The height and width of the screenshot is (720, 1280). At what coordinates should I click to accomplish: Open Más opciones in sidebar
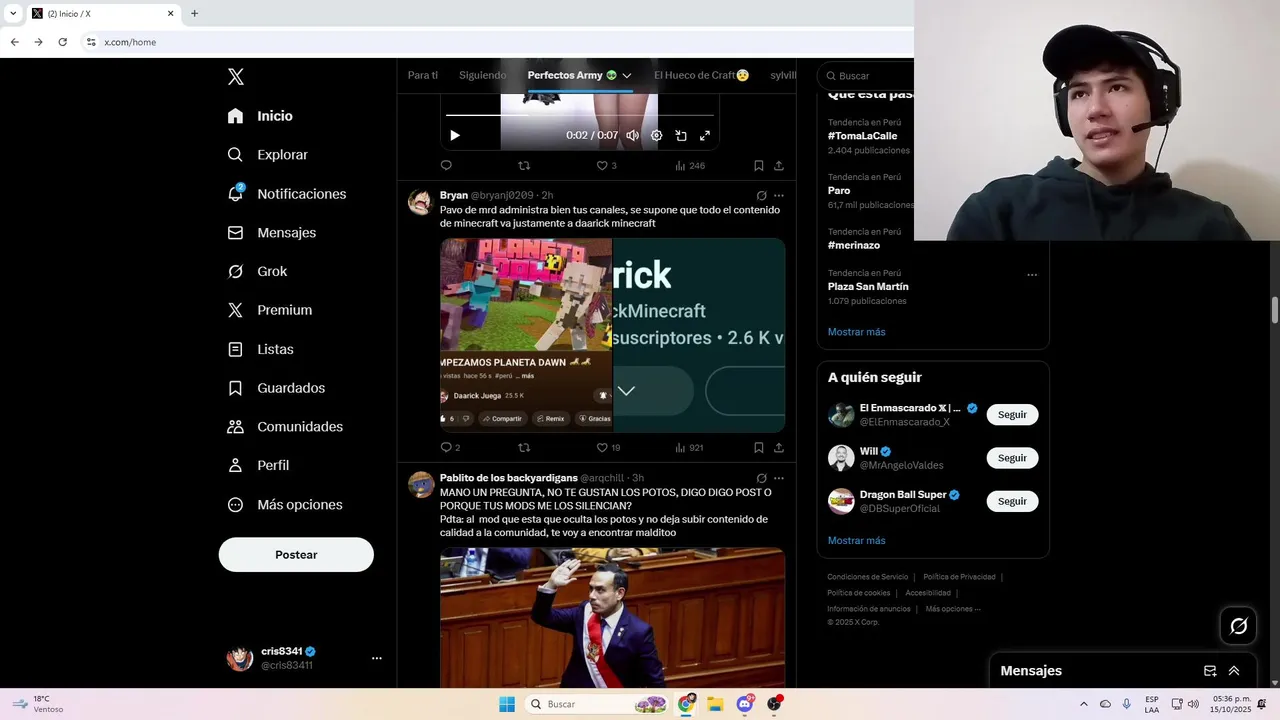(x=285, y=505)
